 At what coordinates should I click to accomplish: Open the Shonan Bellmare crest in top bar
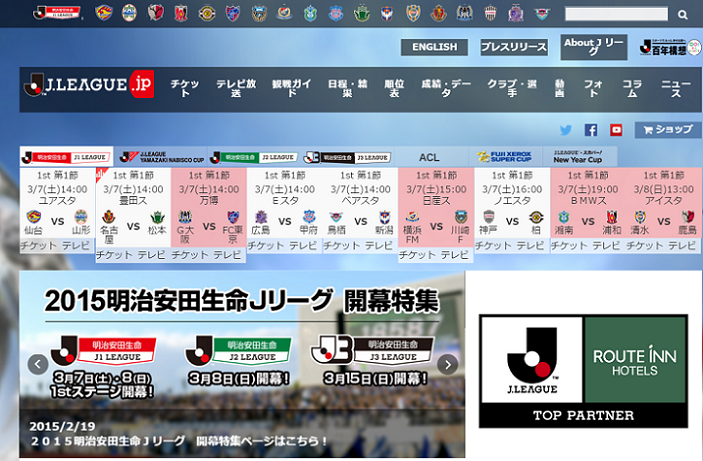click(x=310, y=13)
